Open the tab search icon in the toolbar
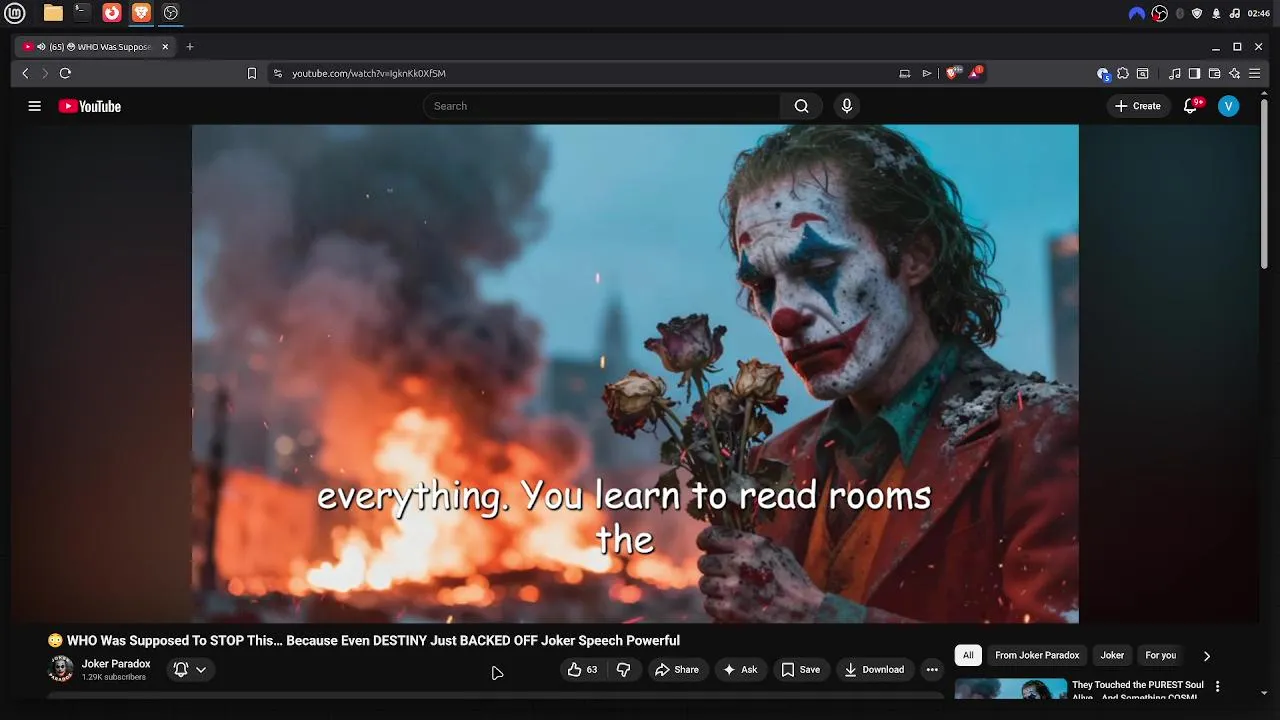 pyautogui.click(x=1143, y=73)
